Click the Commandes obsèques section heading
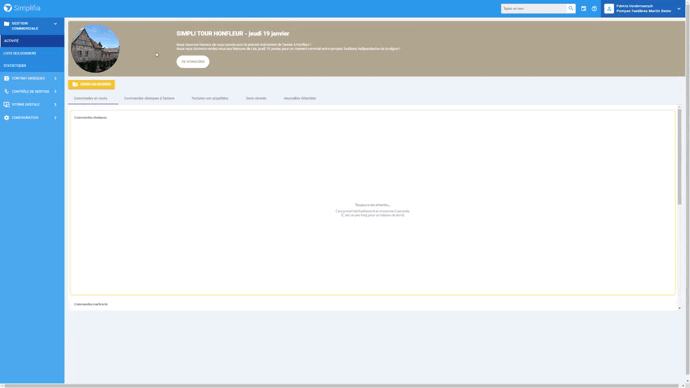Image resolution: width=690 pixels, height=388 pixels. coord(90,117)
